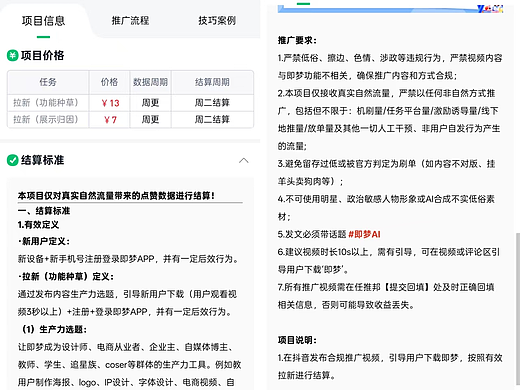This screenshot has width=520, height=390.
Task: Click the 一、结算标准 subheading
Action: point(44,211)
